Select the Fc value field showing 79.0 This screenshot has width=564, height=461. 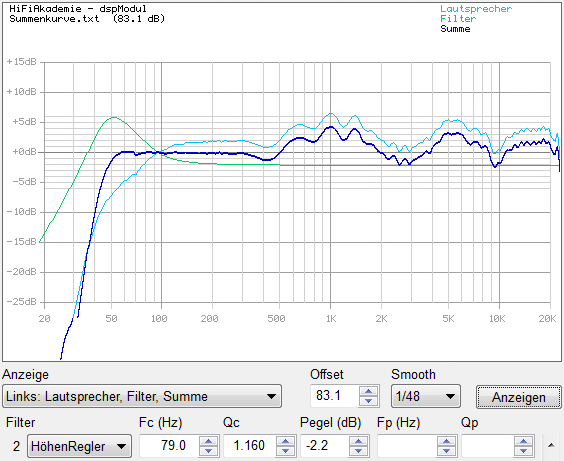click(x=169, y=446)
